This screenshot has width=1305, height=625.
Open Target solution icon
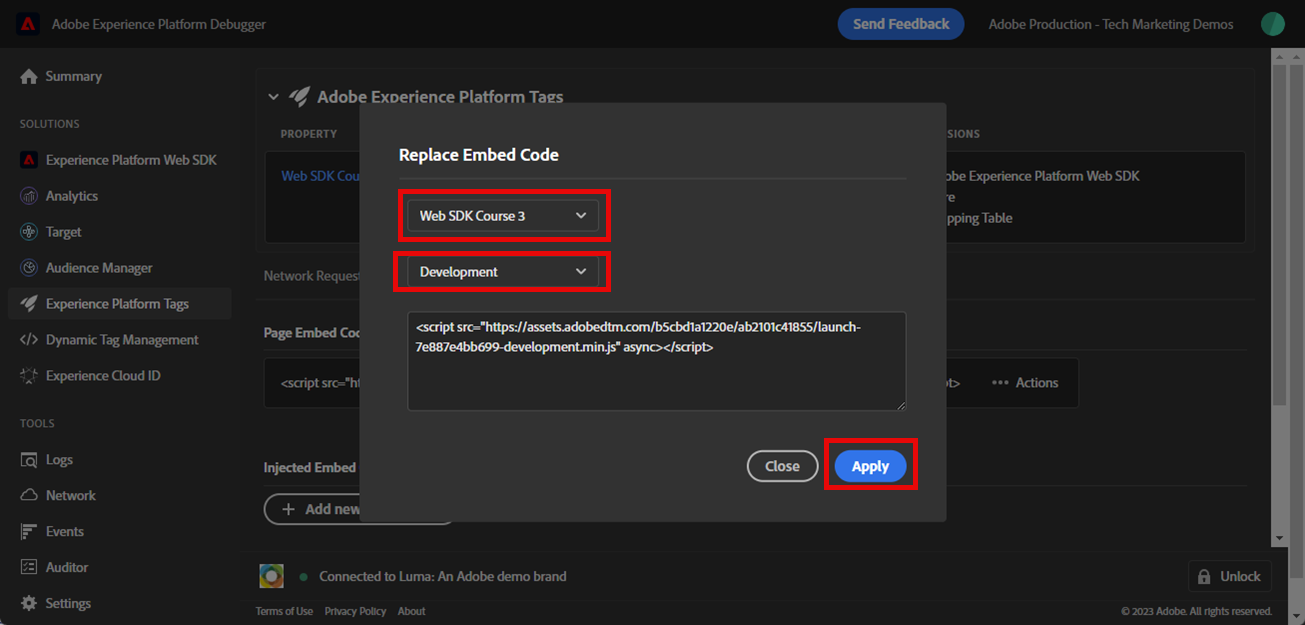point(29,232)
